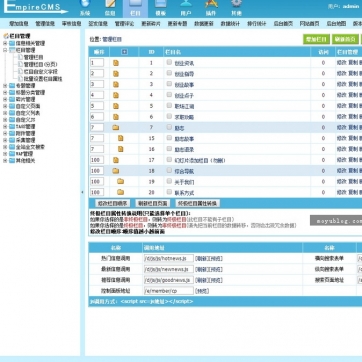Viewport: 362px width, 362px height.
Task: Click the folder icon beside 其他相关
Action: click(x=12, y=161)
